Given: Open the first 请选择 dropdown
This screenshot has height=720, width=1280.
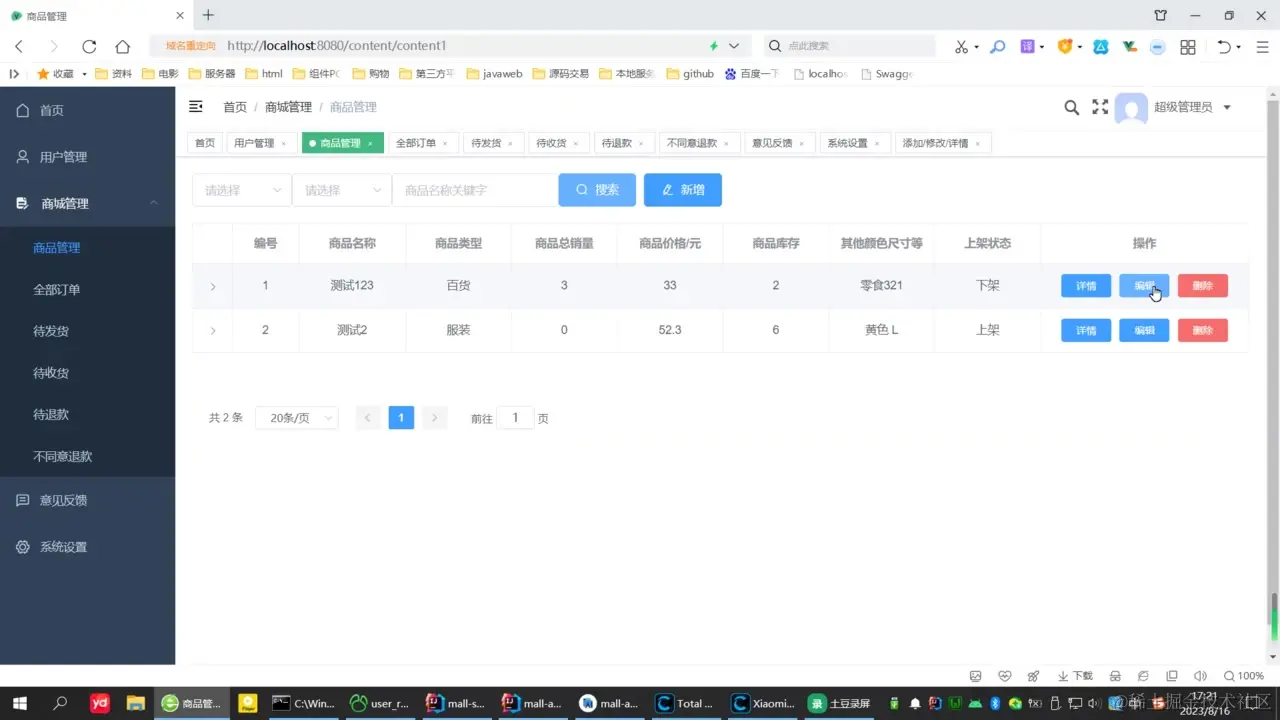Looking at the screenshot, I should click(242, 190).
